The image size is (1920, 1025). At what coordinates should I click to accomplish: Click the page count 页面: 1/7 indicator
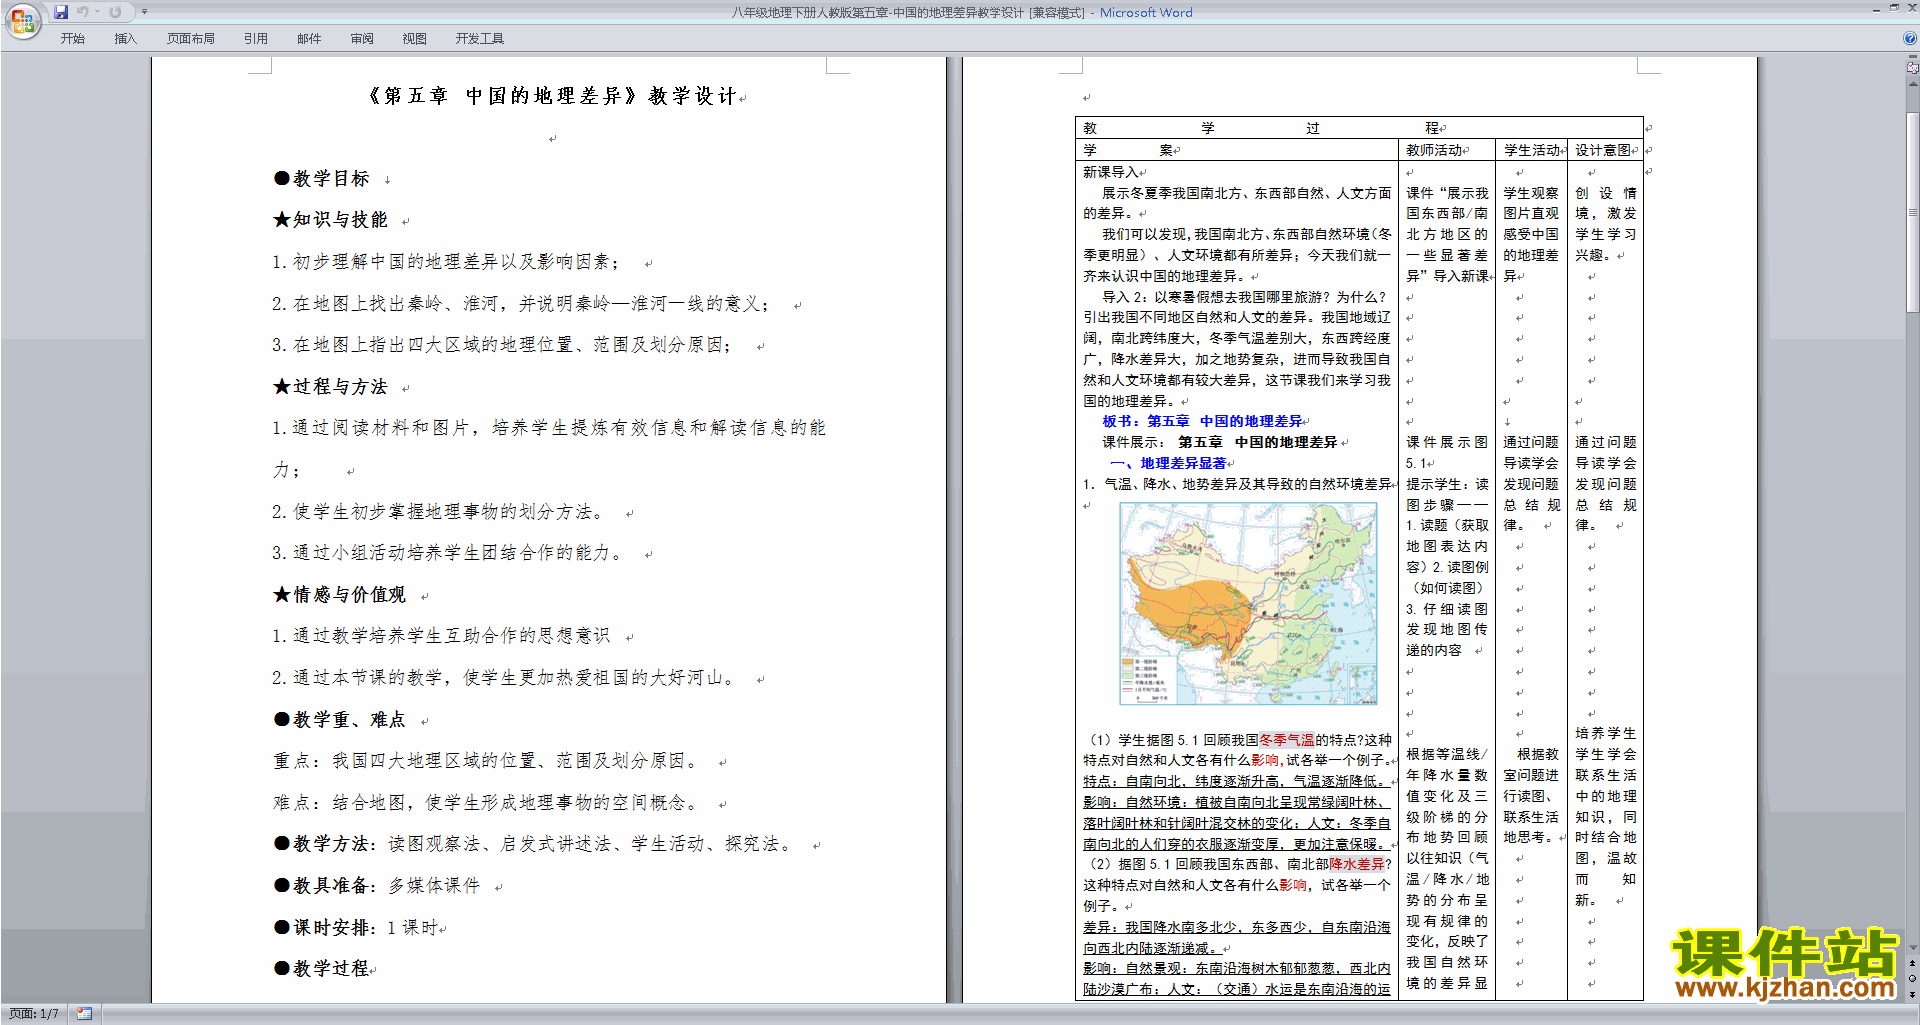tap(33, 1014)
